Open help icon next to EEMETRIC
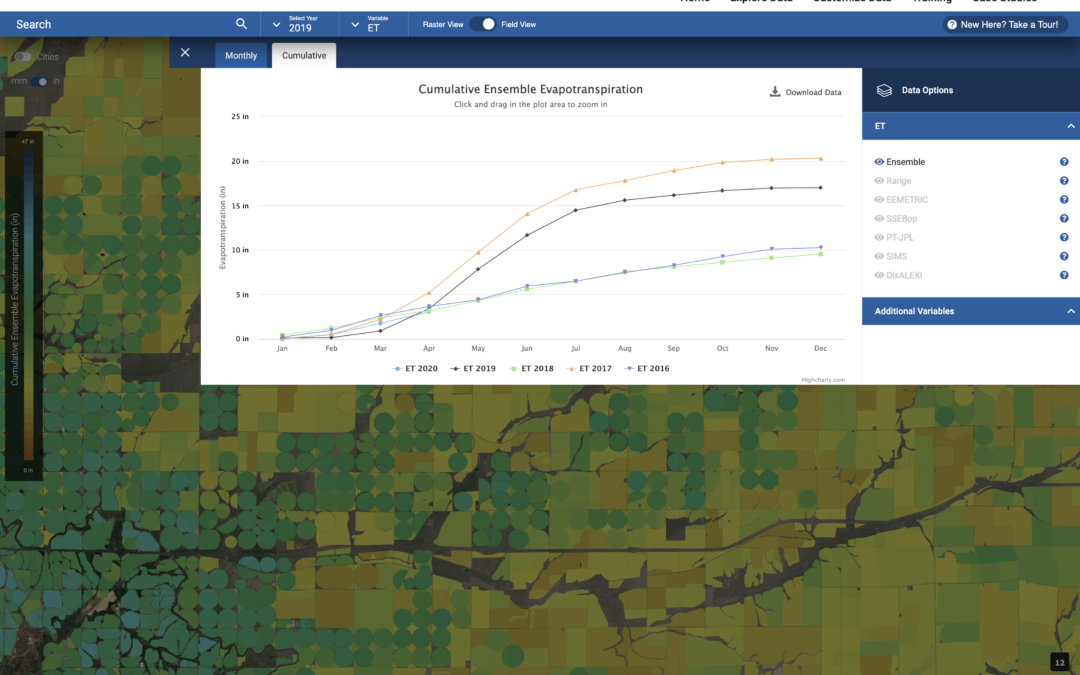The width and height of the screenshot is (1080, 675). pyautogui.click(x=1064, y=200)
